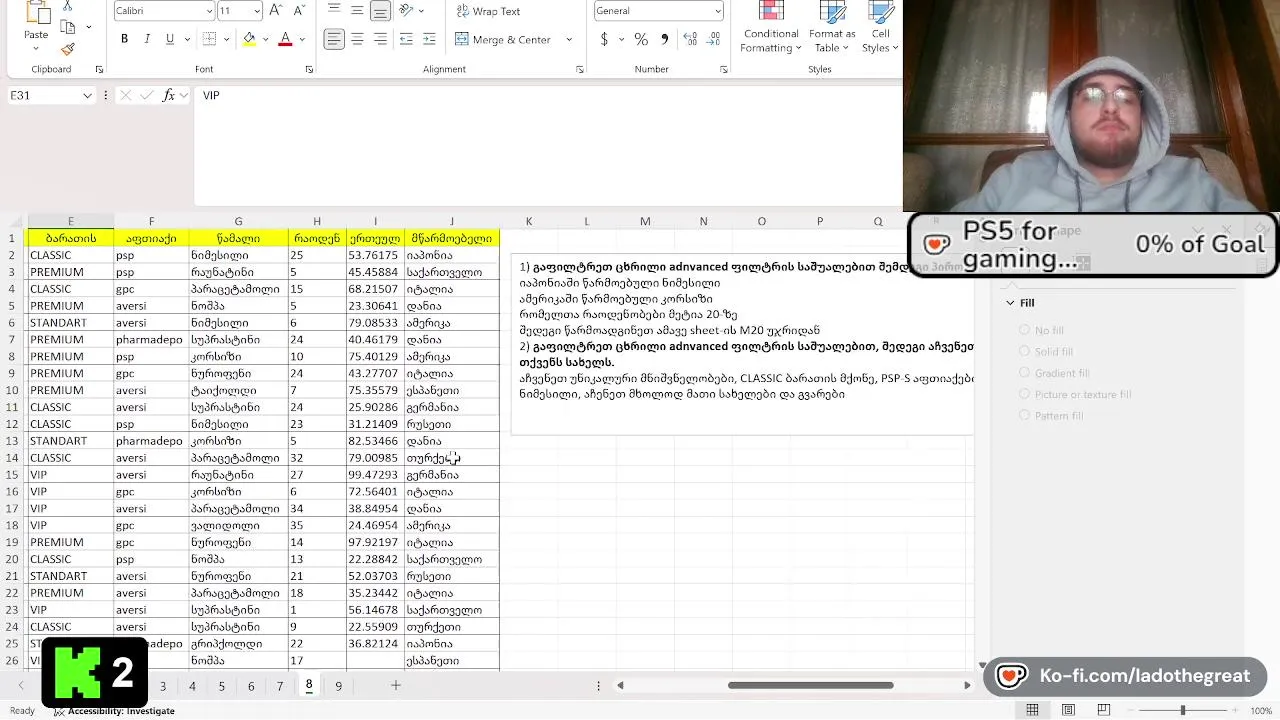
Task: Center text horizontally
Action: 357,39
